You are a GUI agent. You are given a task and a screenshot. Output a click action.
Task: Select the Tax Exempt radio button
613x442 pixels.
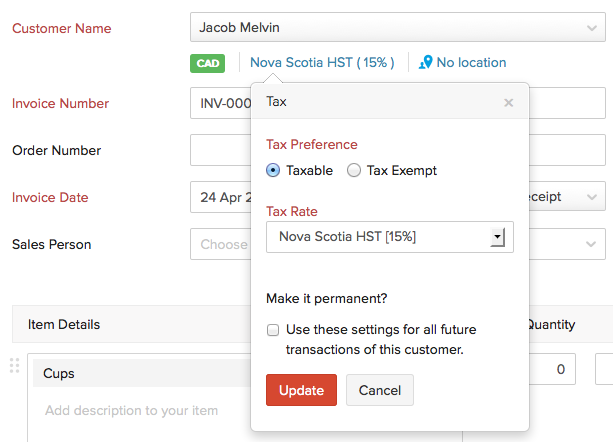[x=353, y=170]
